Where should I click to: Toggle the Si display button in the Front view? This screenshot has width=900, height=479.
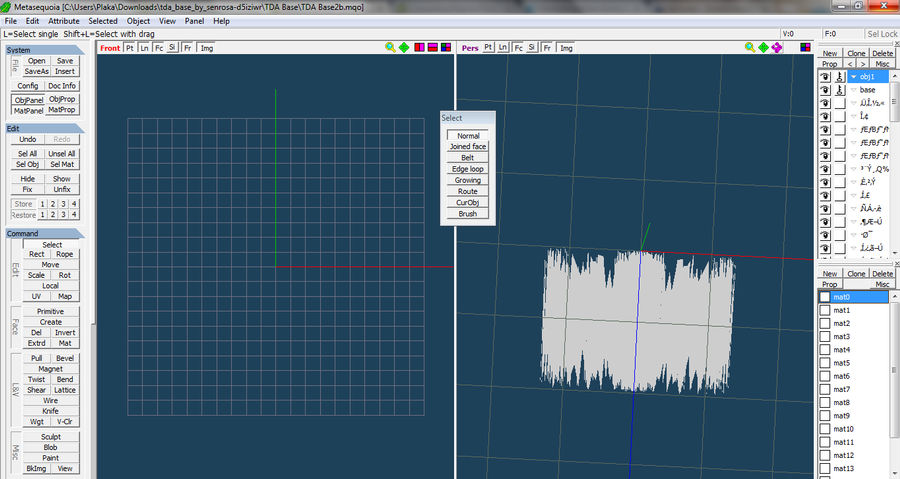(x=172, y=47)
